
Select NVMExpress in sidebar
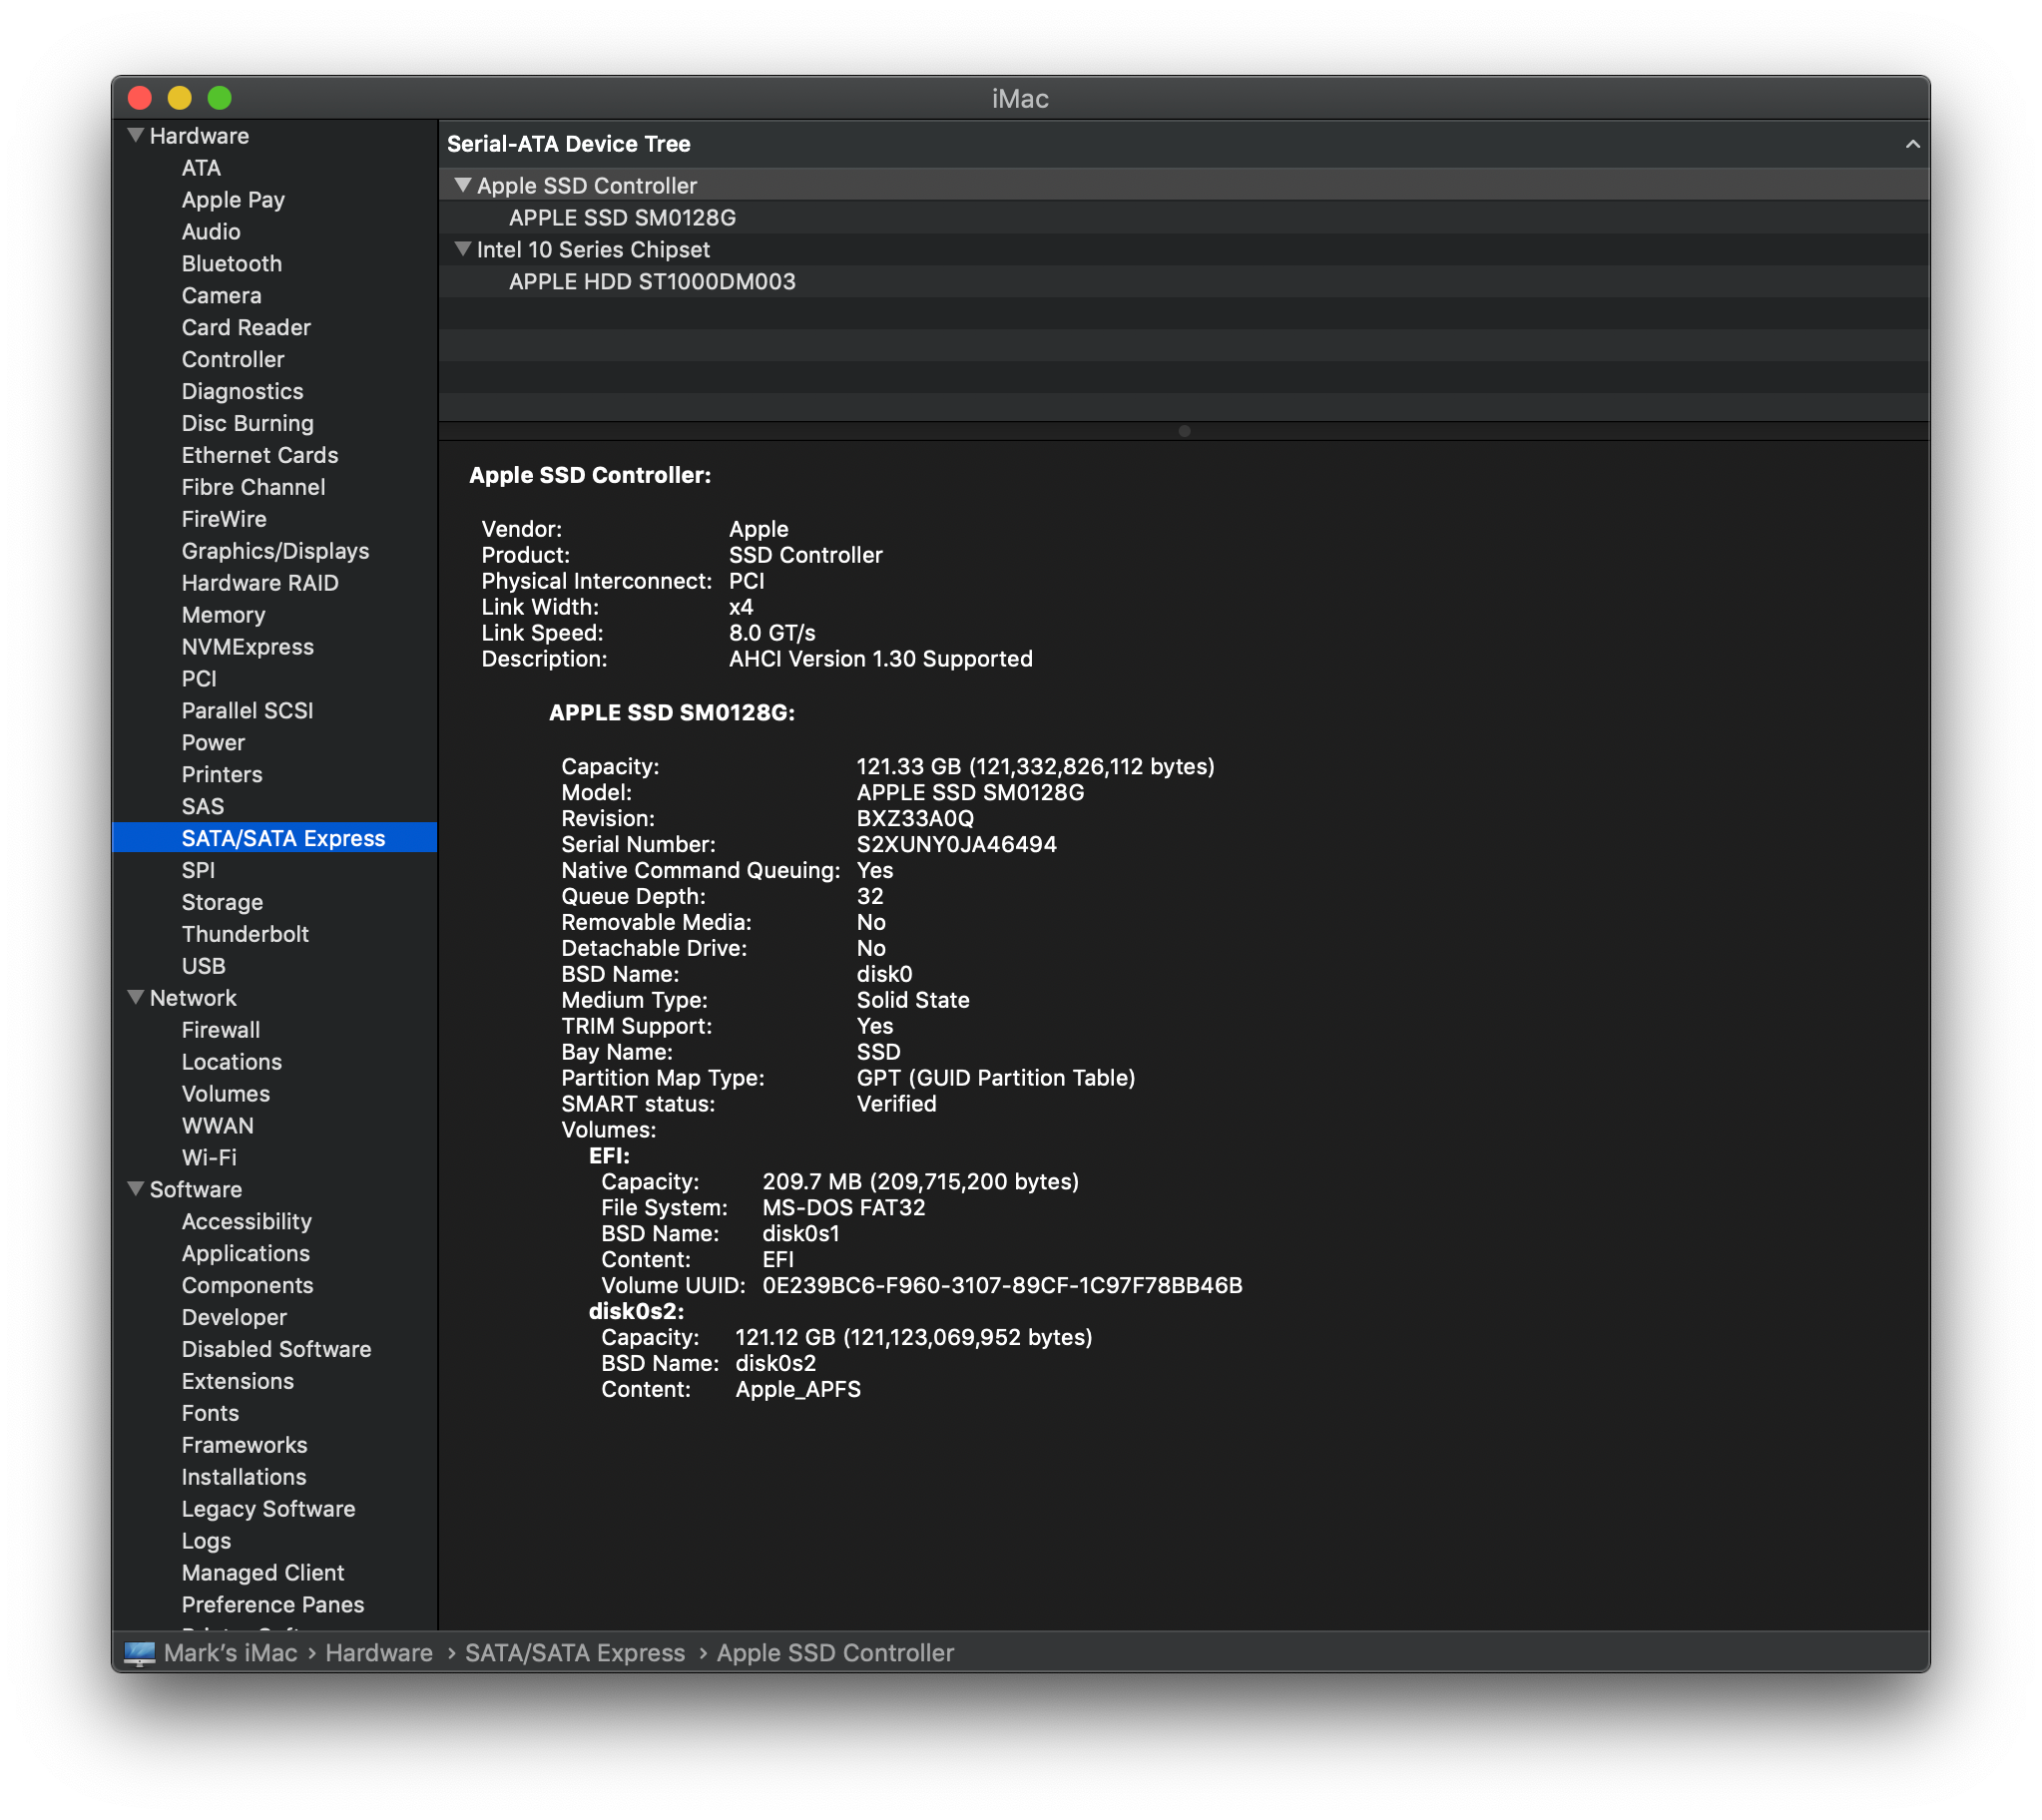[x=247, y=647]
